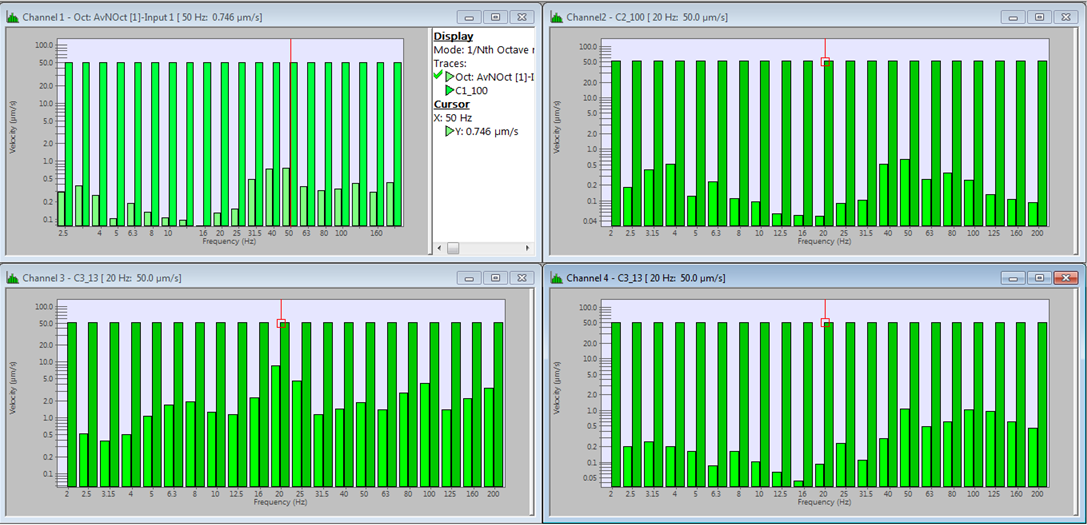Select the Cursor heading in side panel

pos(451,104)
